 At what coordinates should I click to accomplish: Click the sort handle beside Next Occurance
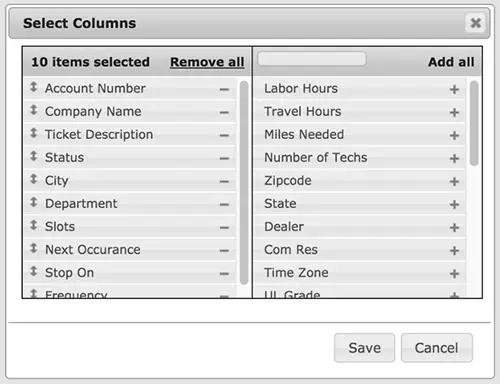click(x=33, y=248)
